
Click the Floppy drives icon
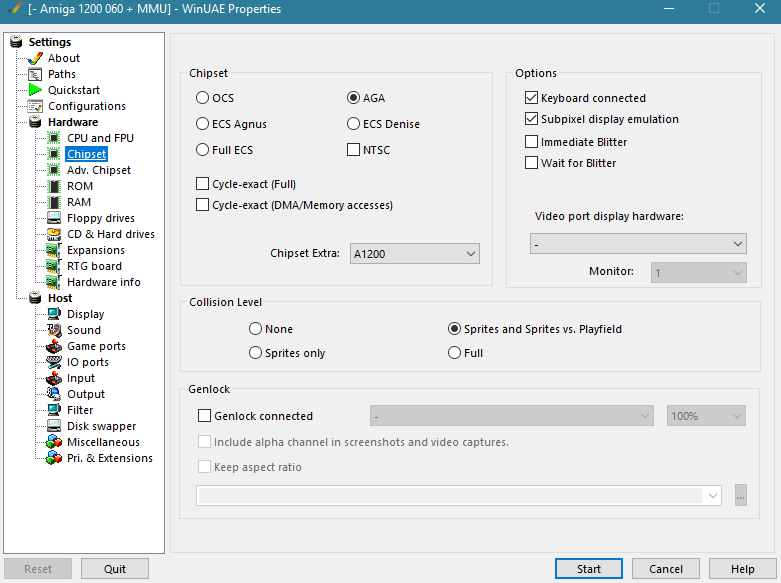point(54,218)
